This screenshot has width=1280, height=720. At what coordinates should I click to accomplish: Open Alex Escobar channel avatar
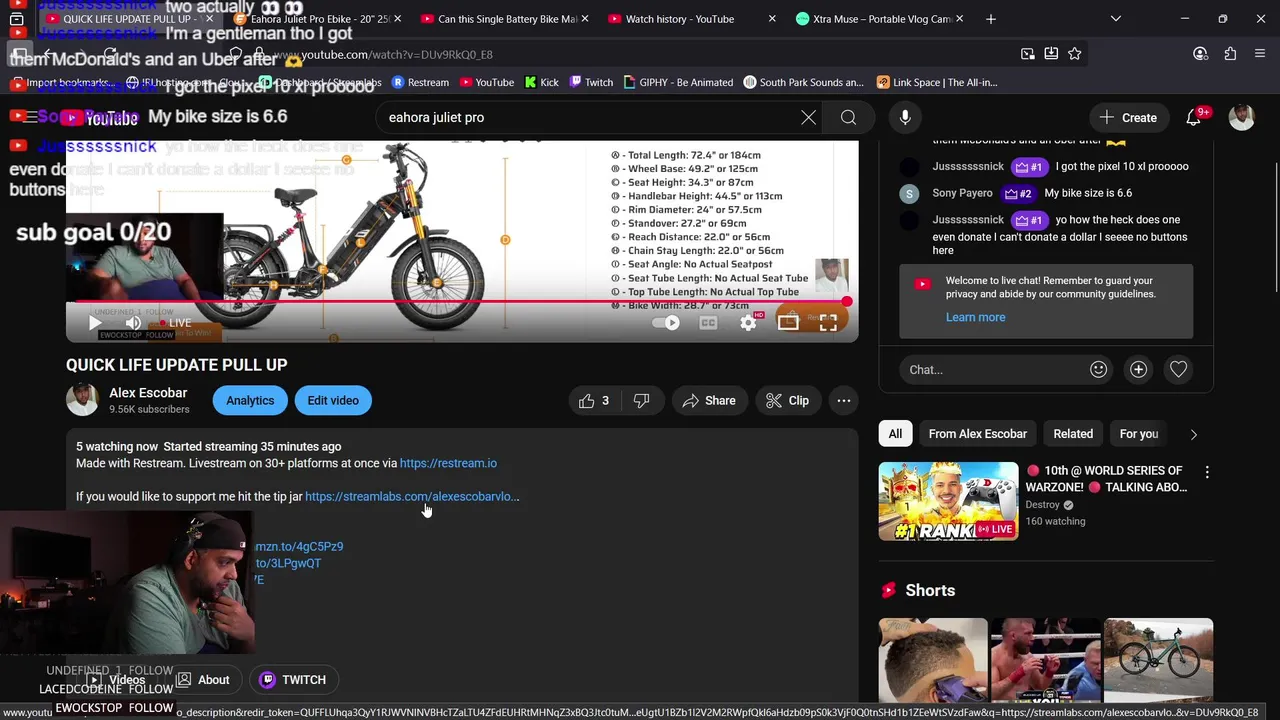coord(82,400)
